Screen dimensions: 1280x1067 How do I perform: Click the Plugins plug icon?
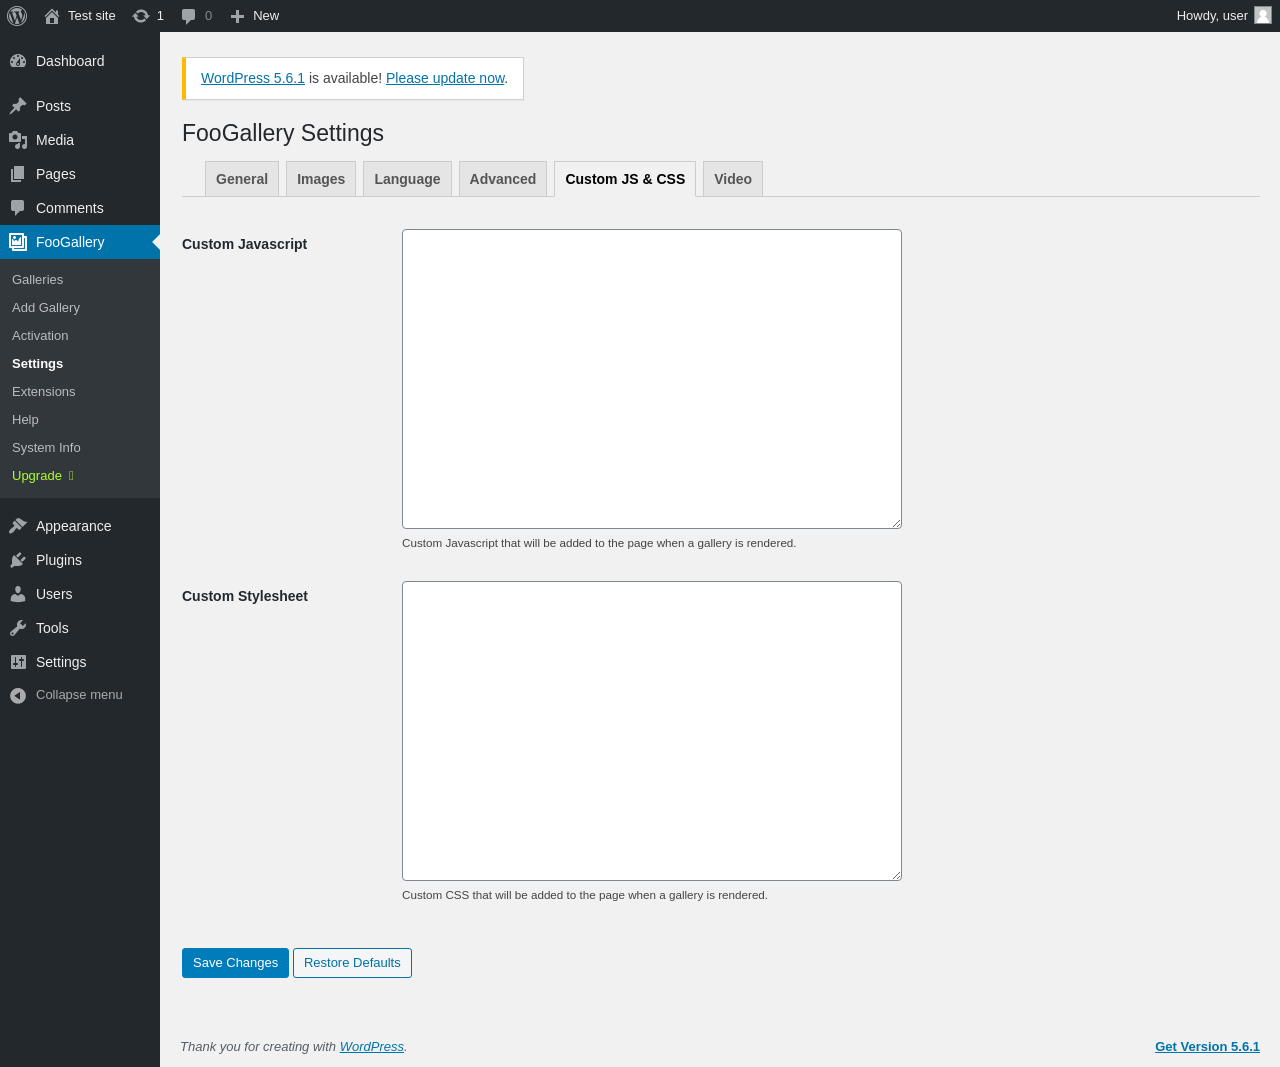[18, 560]
